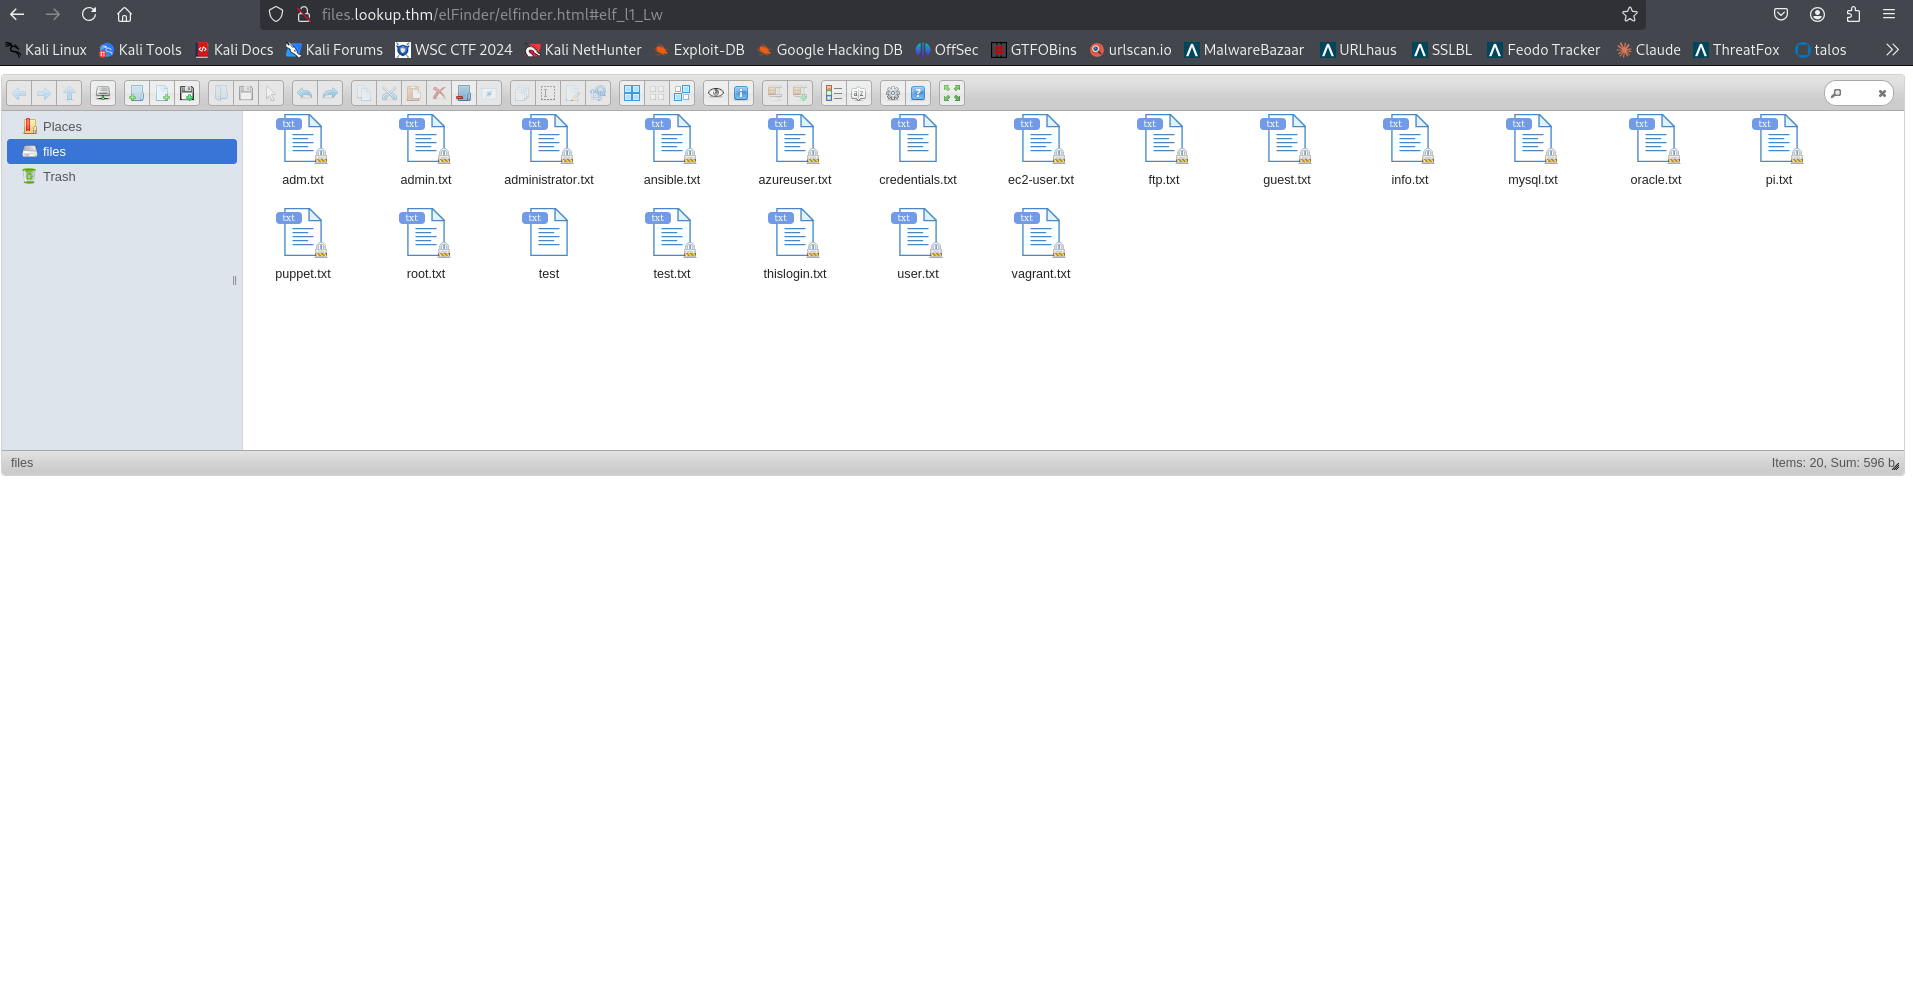Select the files entry in the sidebar
The height and width of the screenshot is (986, 1913).
point(54,151)
